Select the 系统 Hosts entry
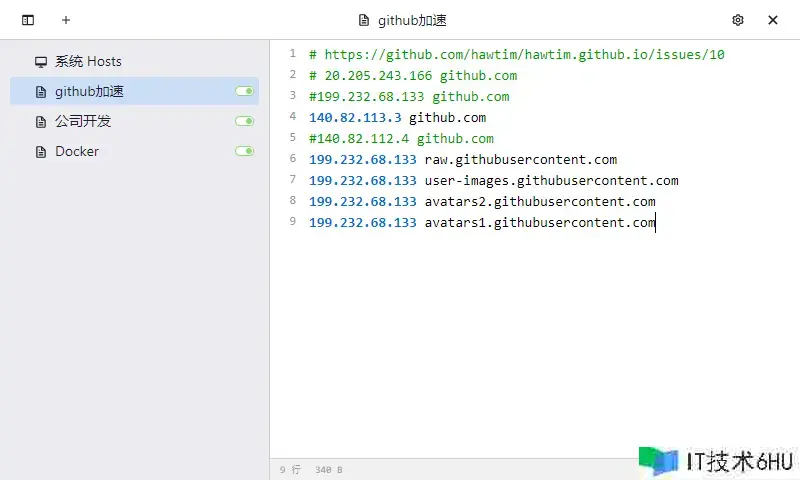This screenshot has width=800, height=480. pyautogui.click(x=88, y=62)
